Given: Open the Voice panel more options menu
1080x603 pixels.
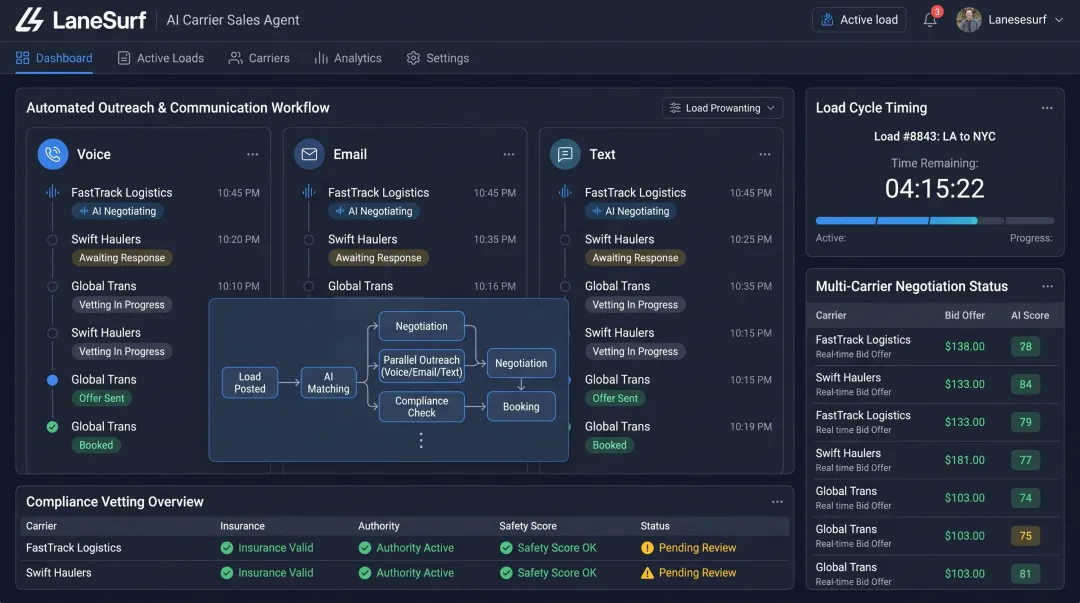Looking at the screenshot, I should point(253,154).
